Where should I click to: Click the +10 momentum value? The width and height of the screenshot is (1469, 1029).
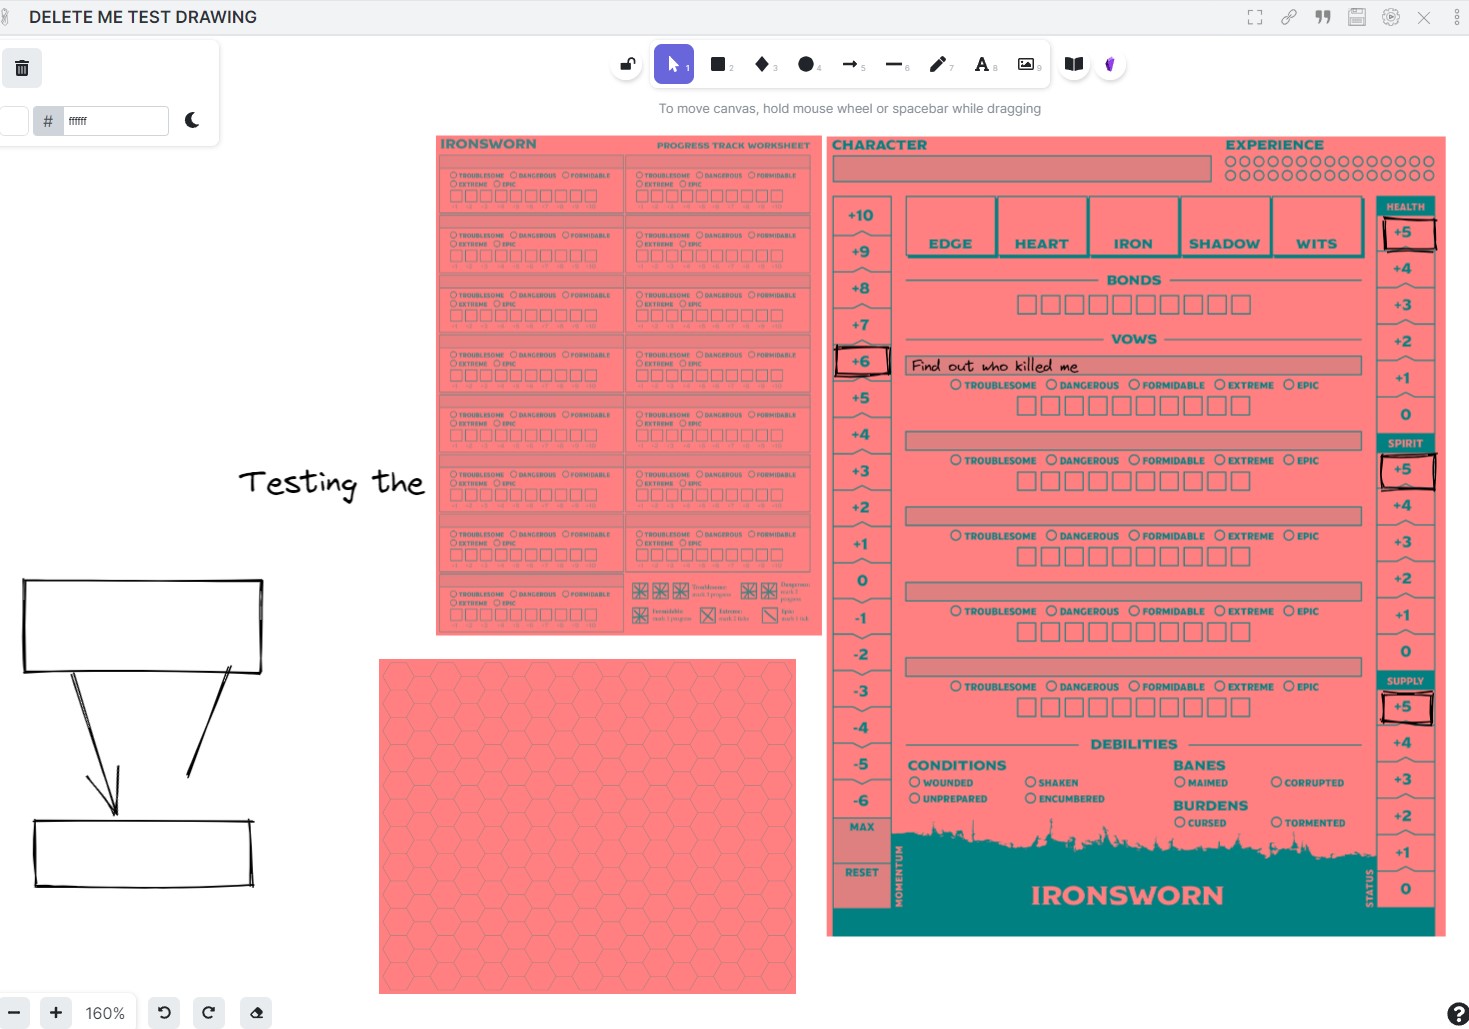861,215
